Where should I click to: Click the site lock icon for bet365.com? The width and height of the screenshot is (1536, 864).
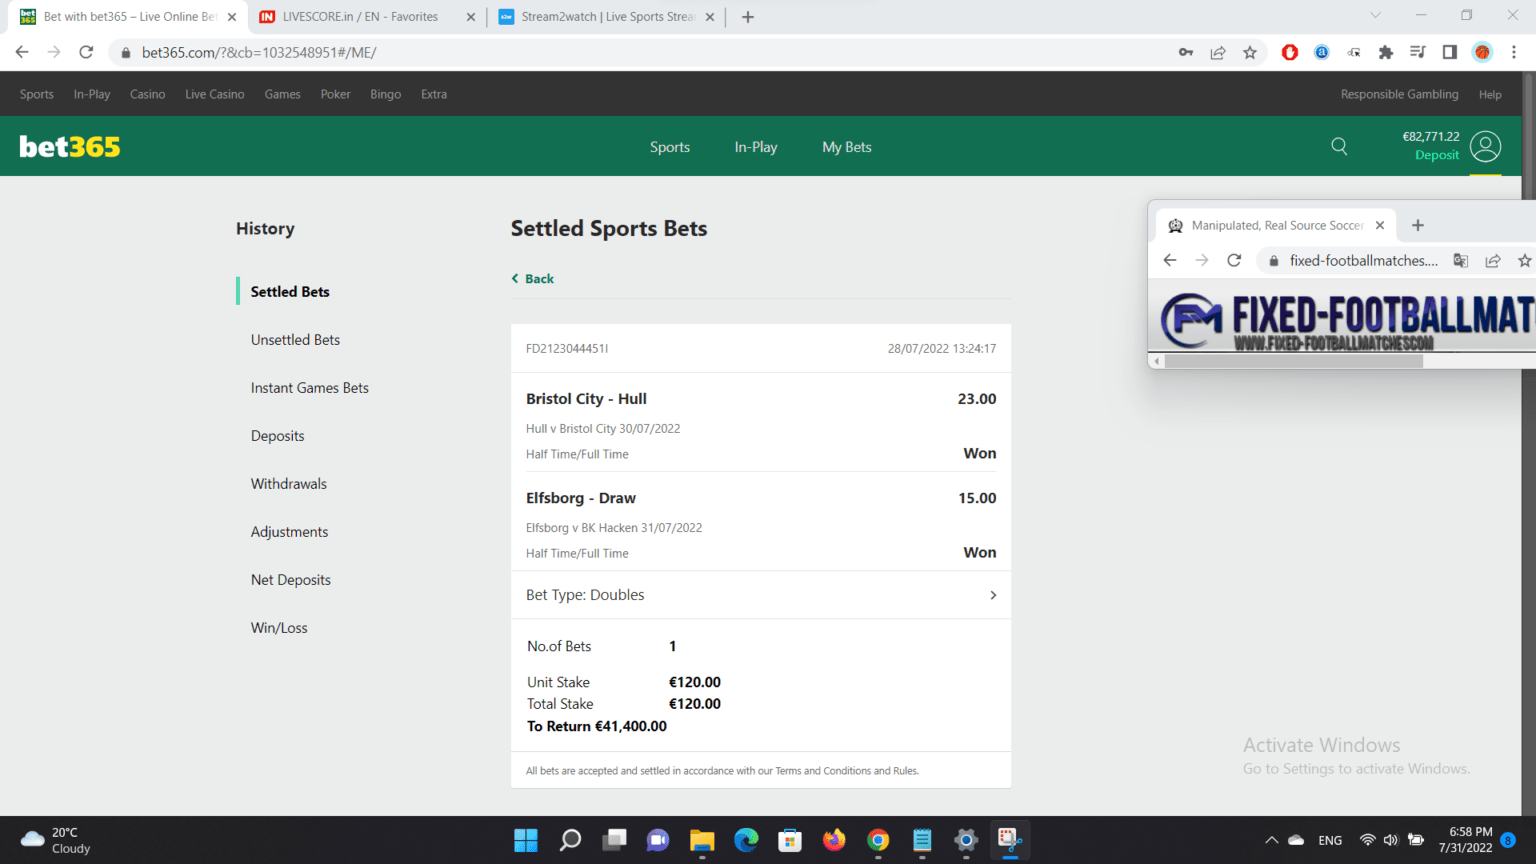tap(126, 52)
